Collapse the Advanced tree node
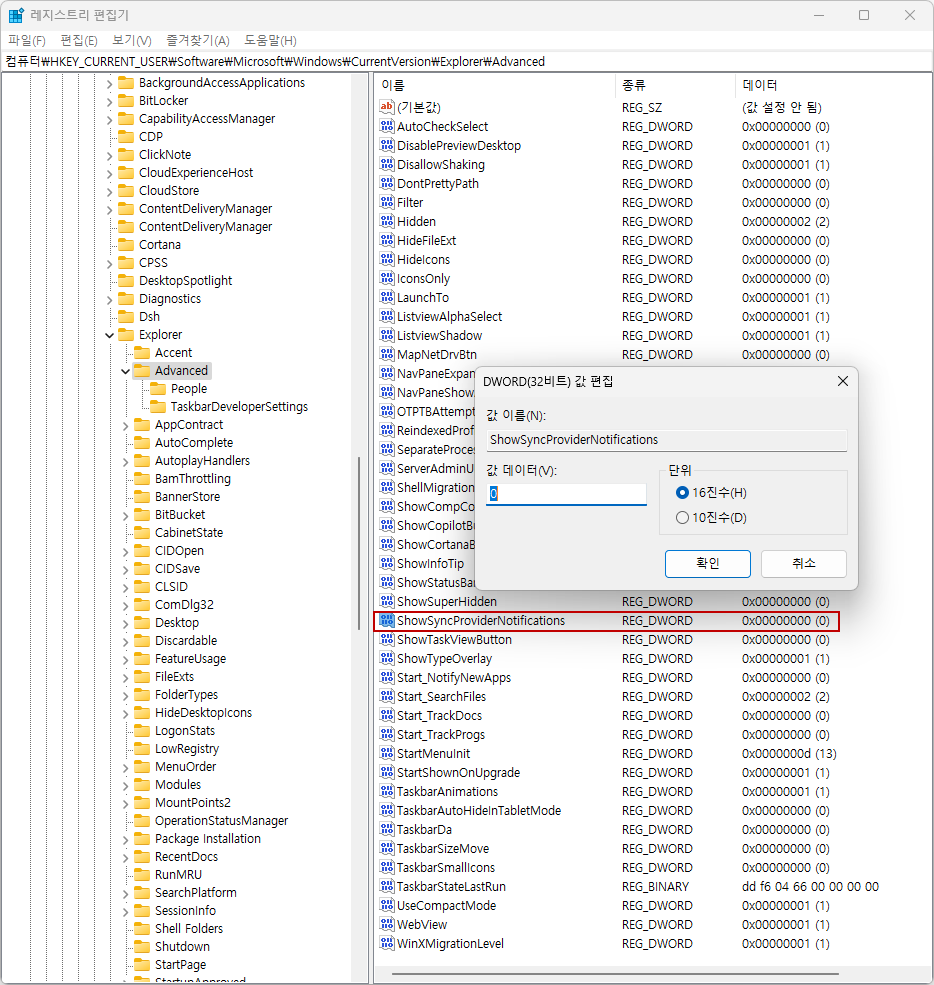The height and width of the screenshot is (985, 934). tap(126, 371)
